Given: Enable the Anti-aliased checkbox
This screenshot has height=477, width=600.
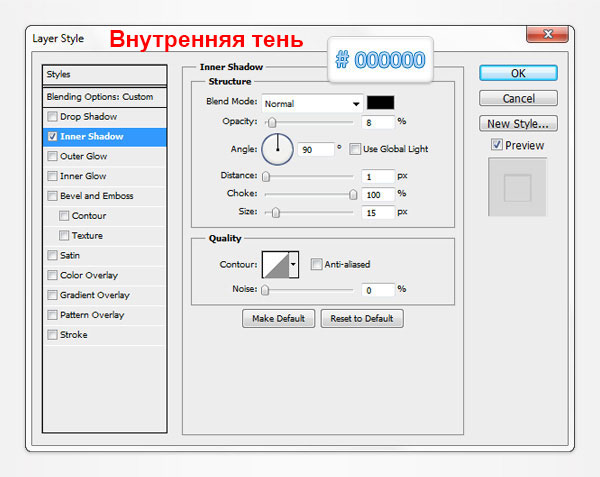Looking at the screenshot, I should pos(316,264).
